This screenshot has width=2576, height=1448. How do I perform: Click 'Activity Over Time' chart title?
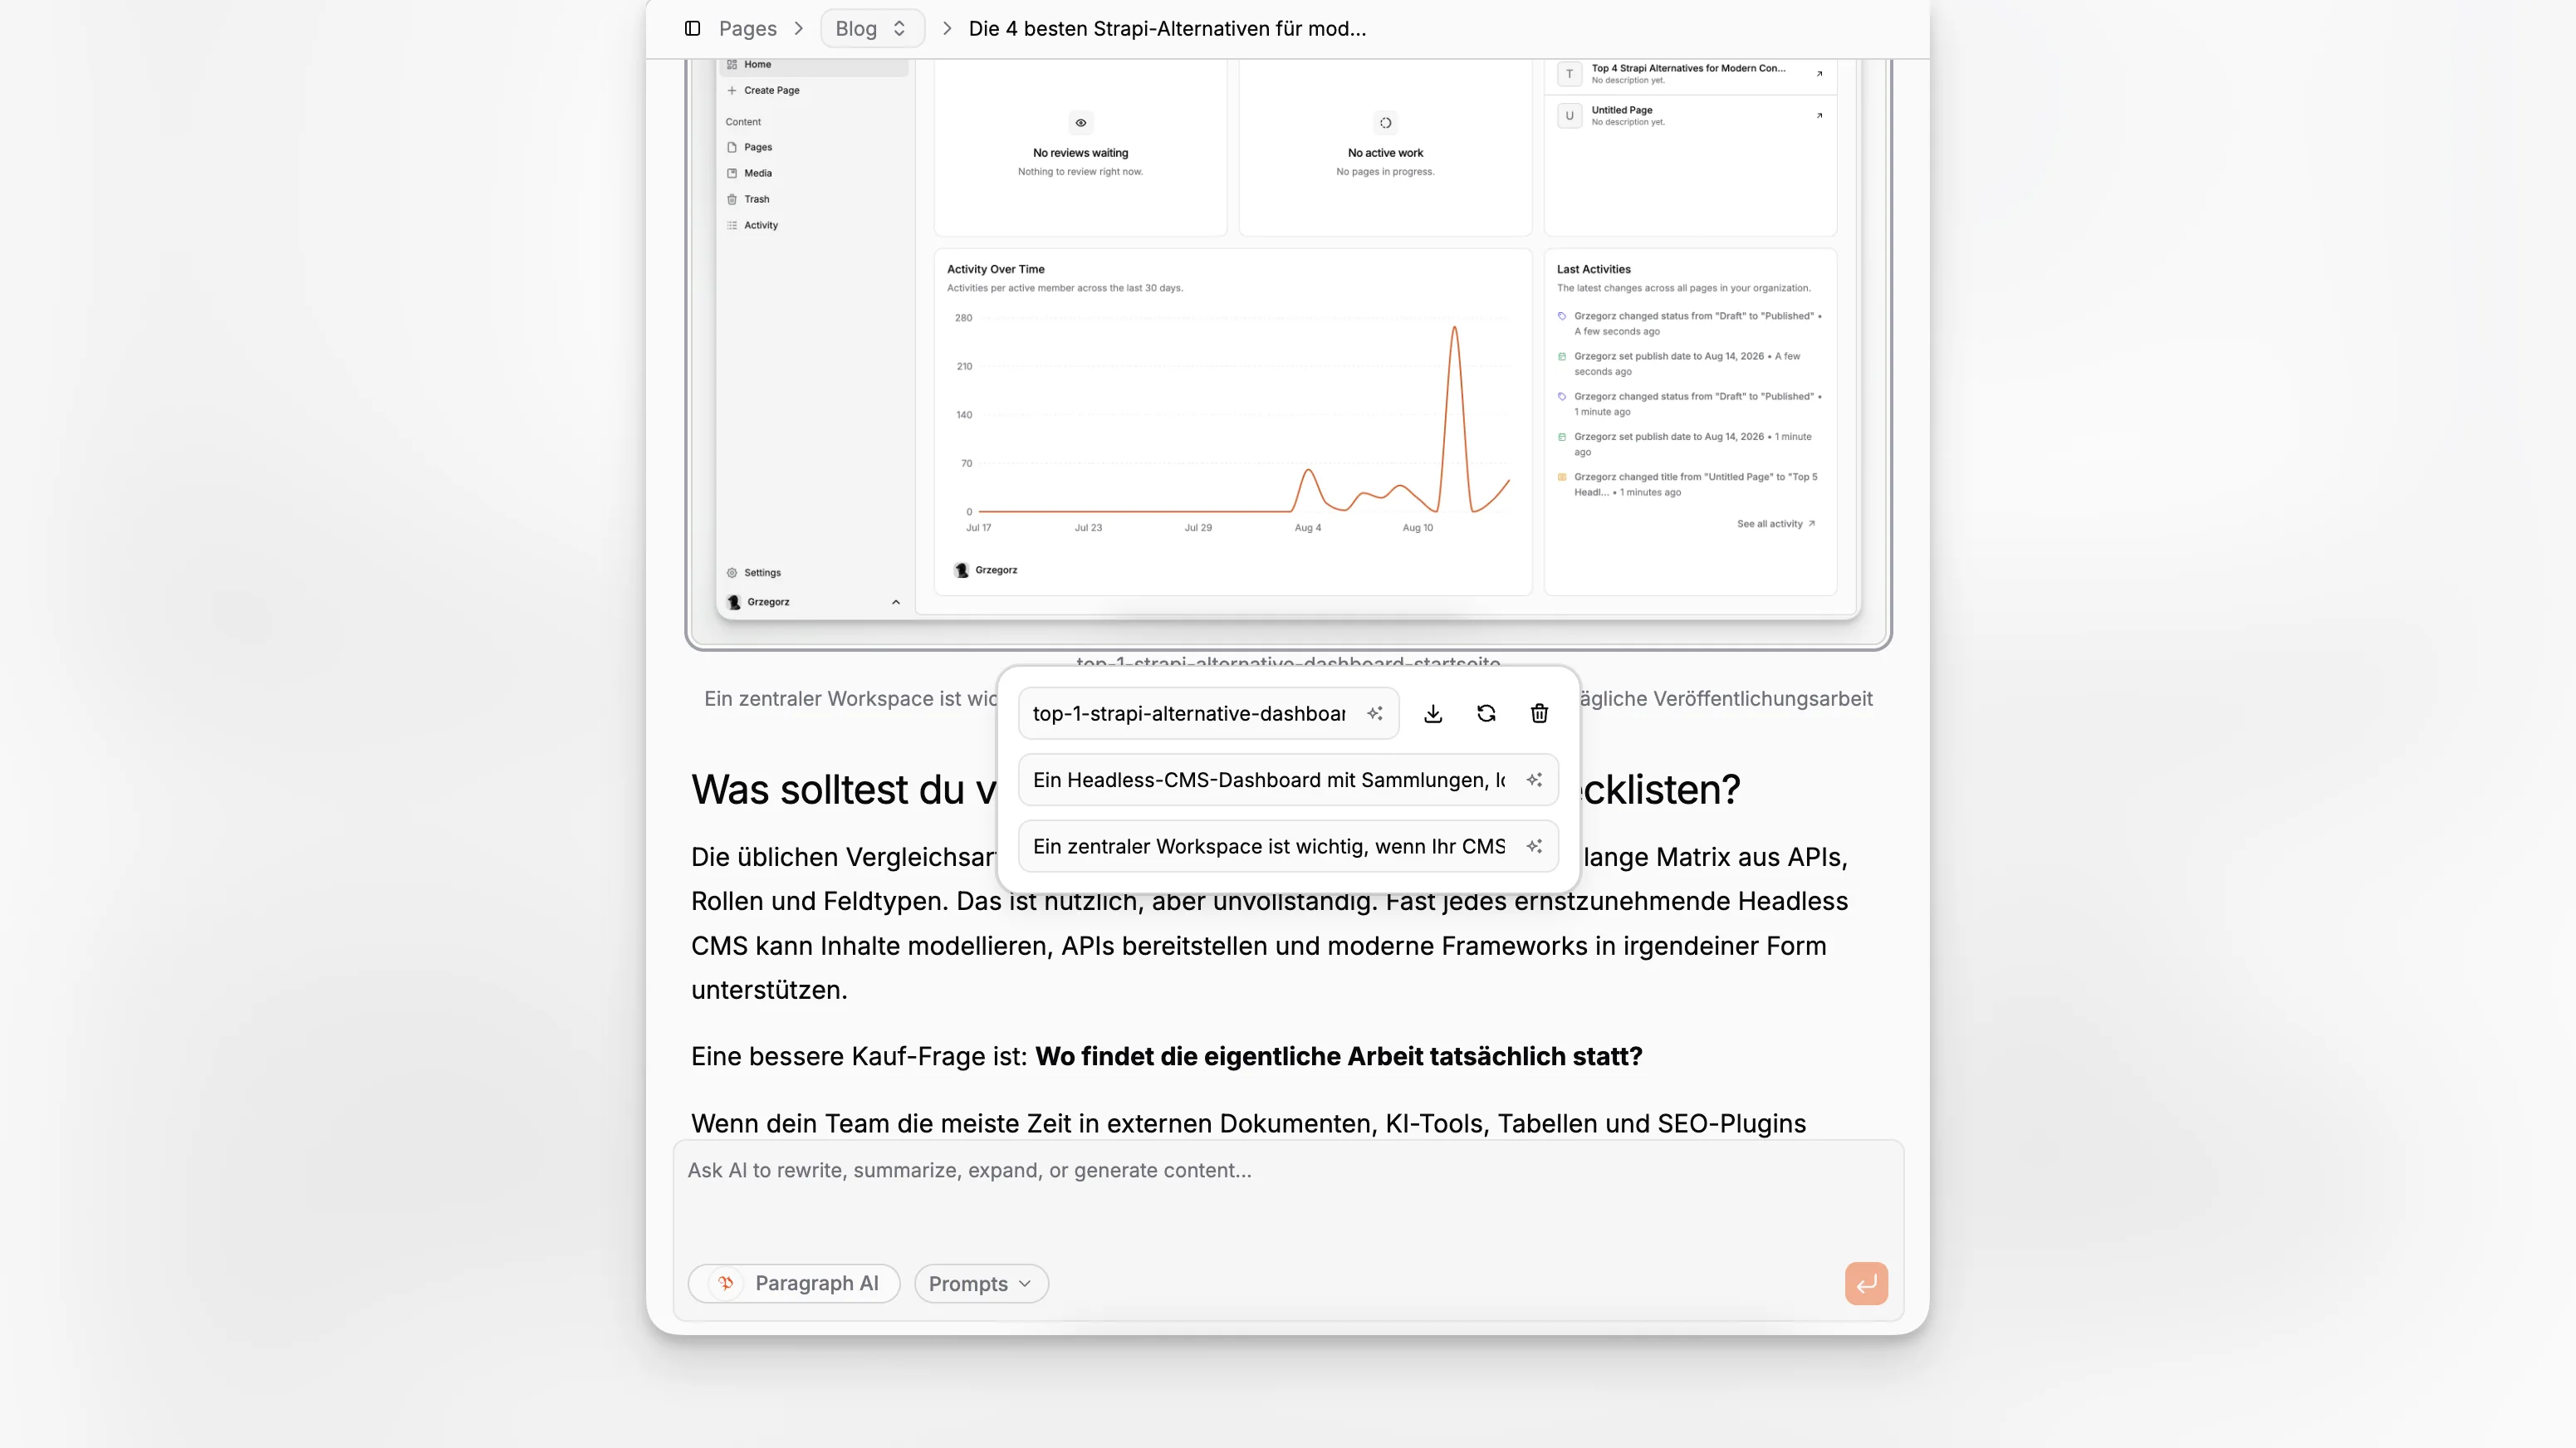pyautogui.click(x=995, y=269)
